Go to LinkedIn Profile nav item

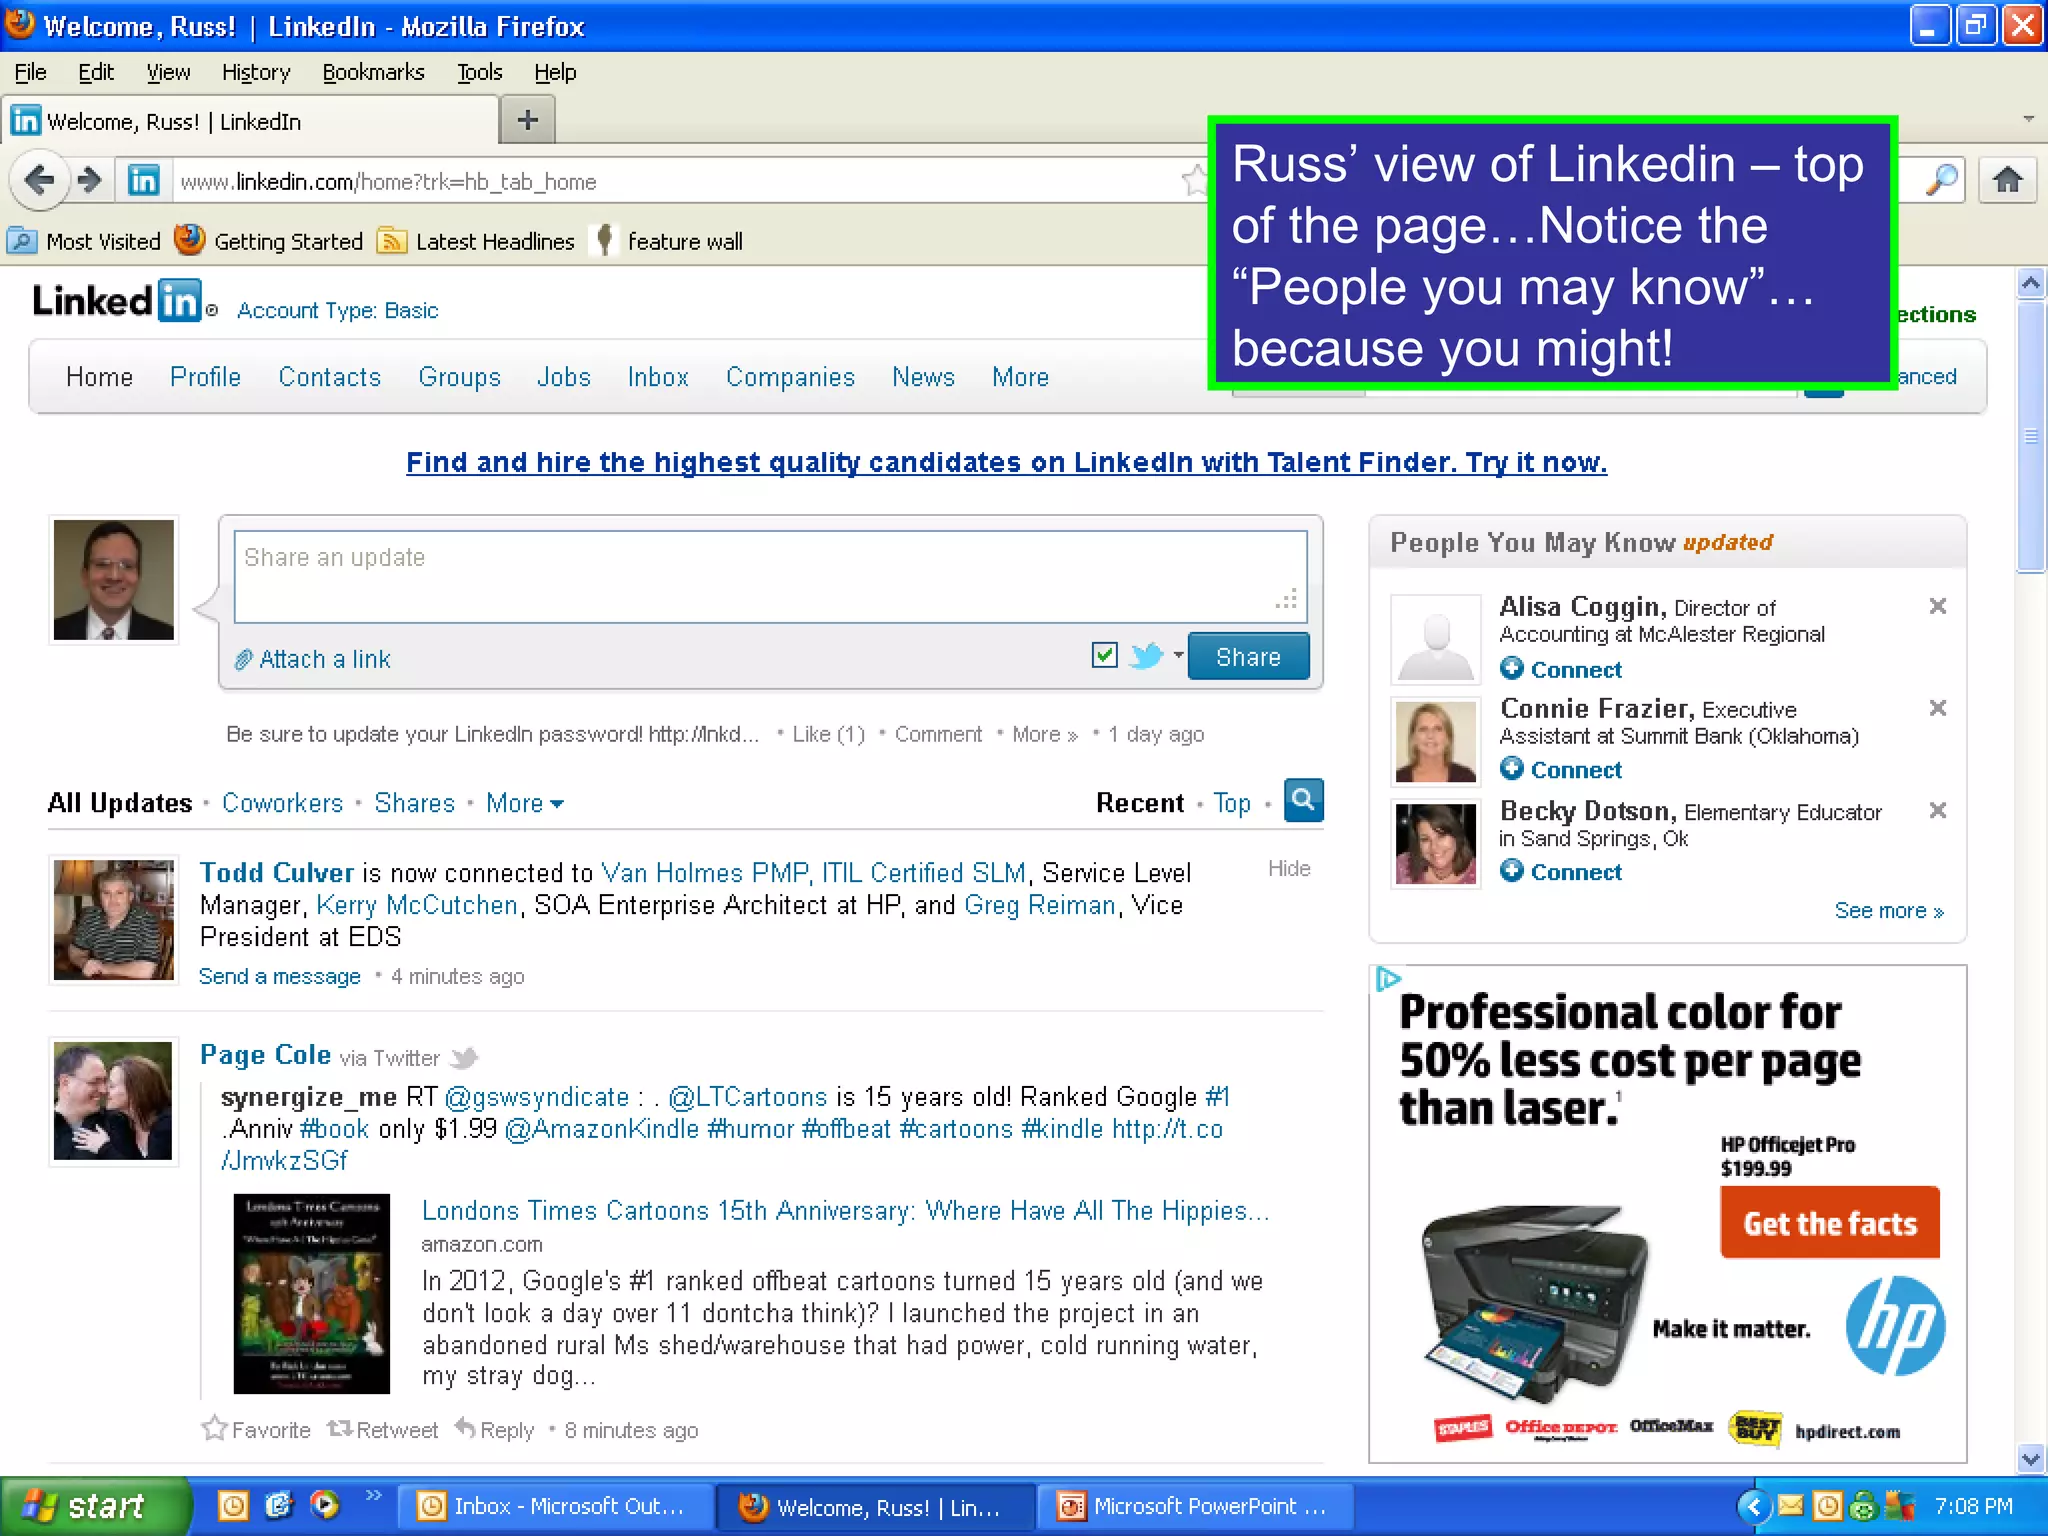[x=205, y=377]
